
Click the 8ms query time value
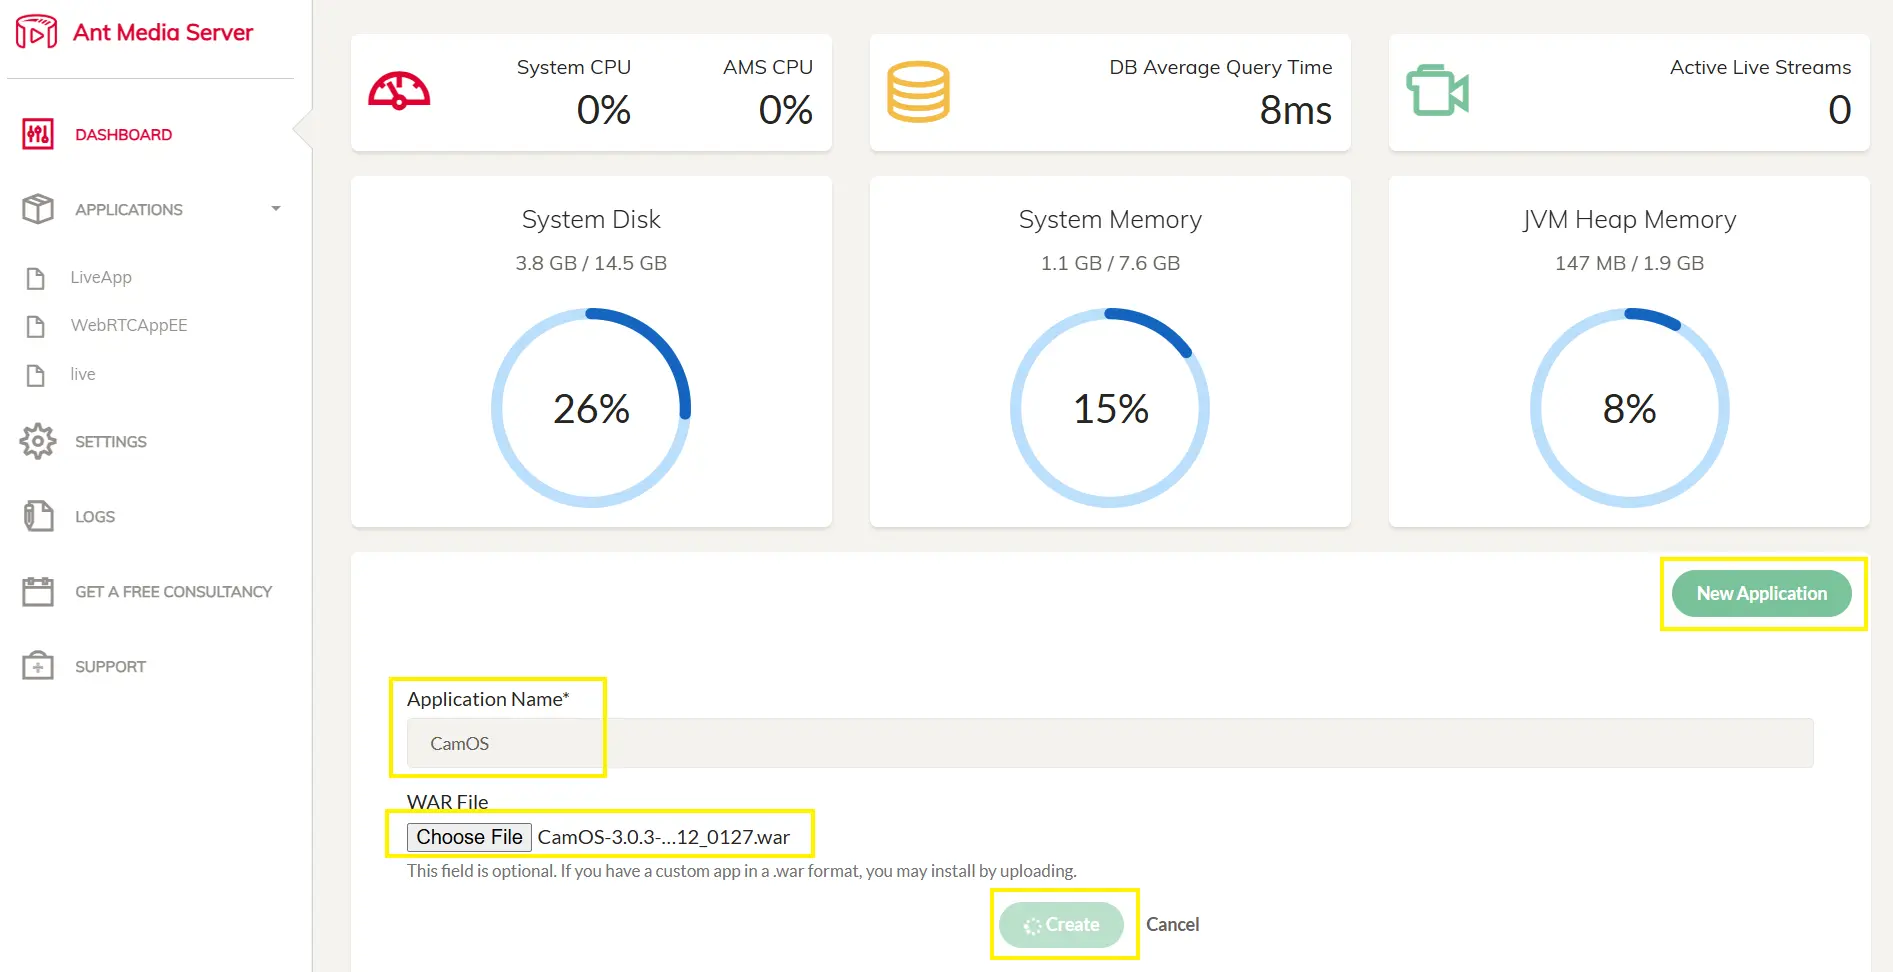tap(1295, 110)
